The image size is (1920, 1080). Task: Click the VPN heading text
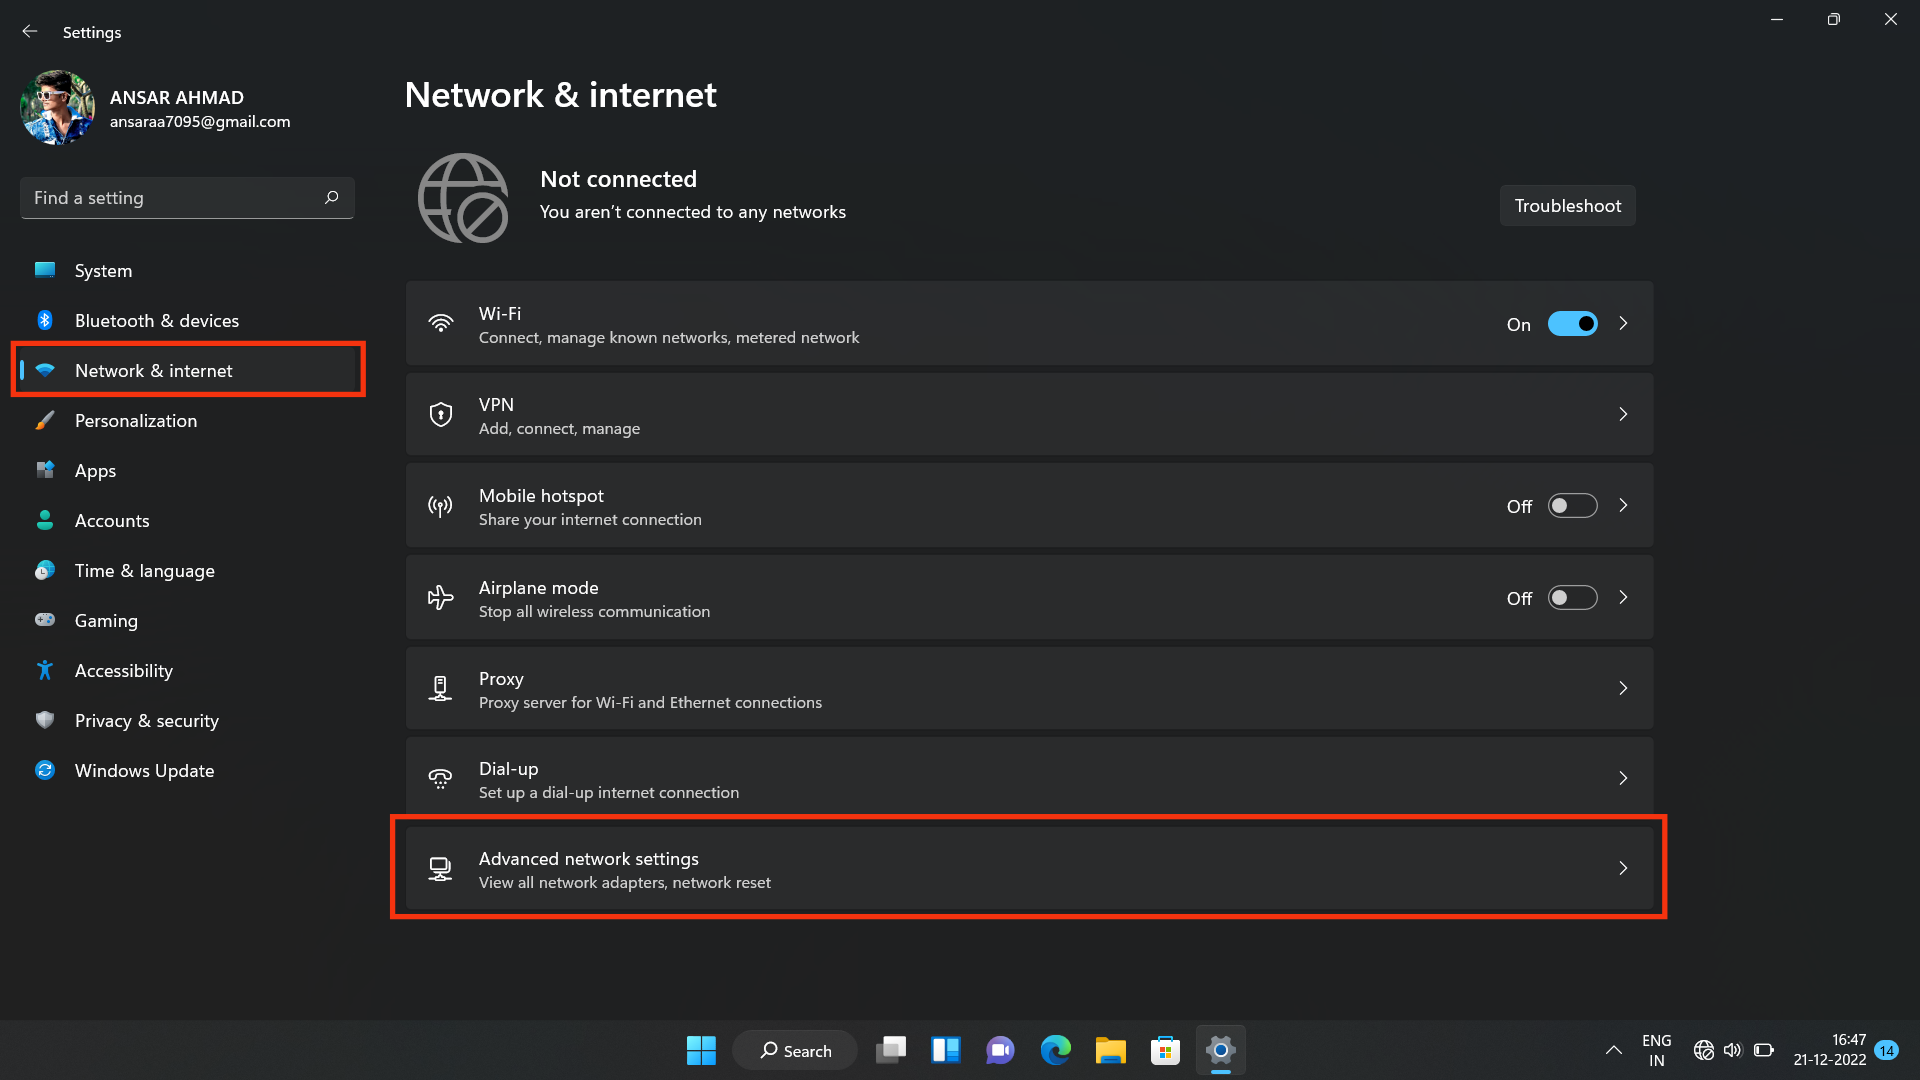click(x=496, y=405)
